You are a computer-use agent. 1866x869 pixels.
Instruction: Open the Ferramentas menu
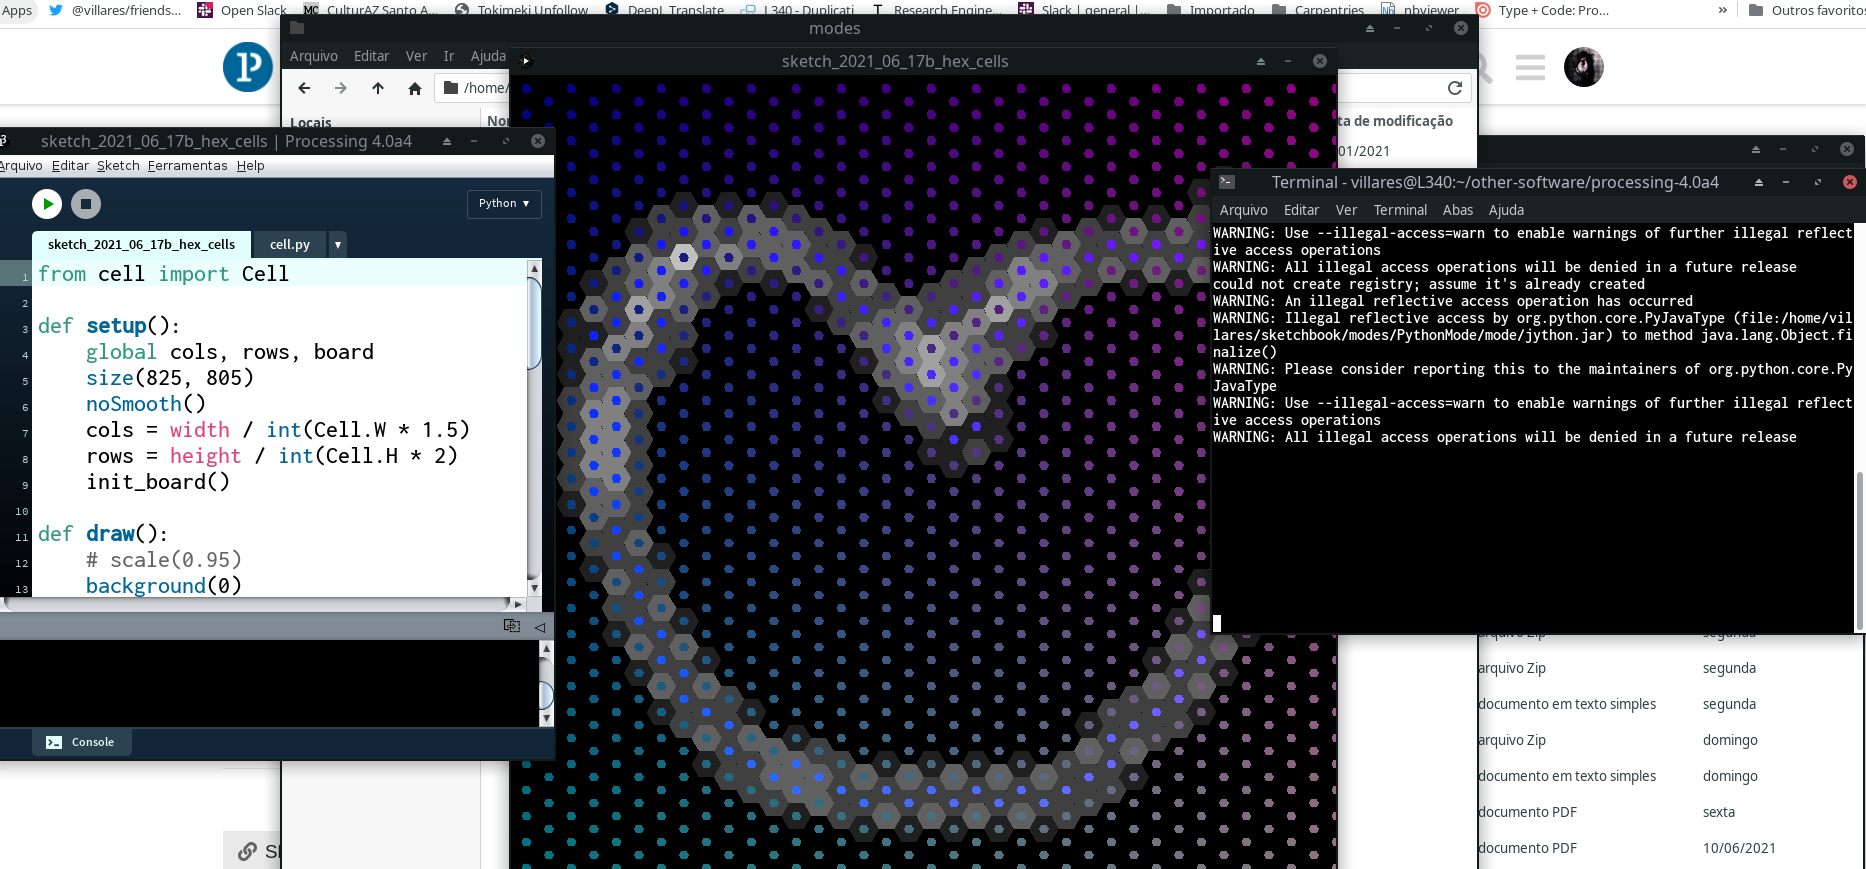tap(187, 166)
